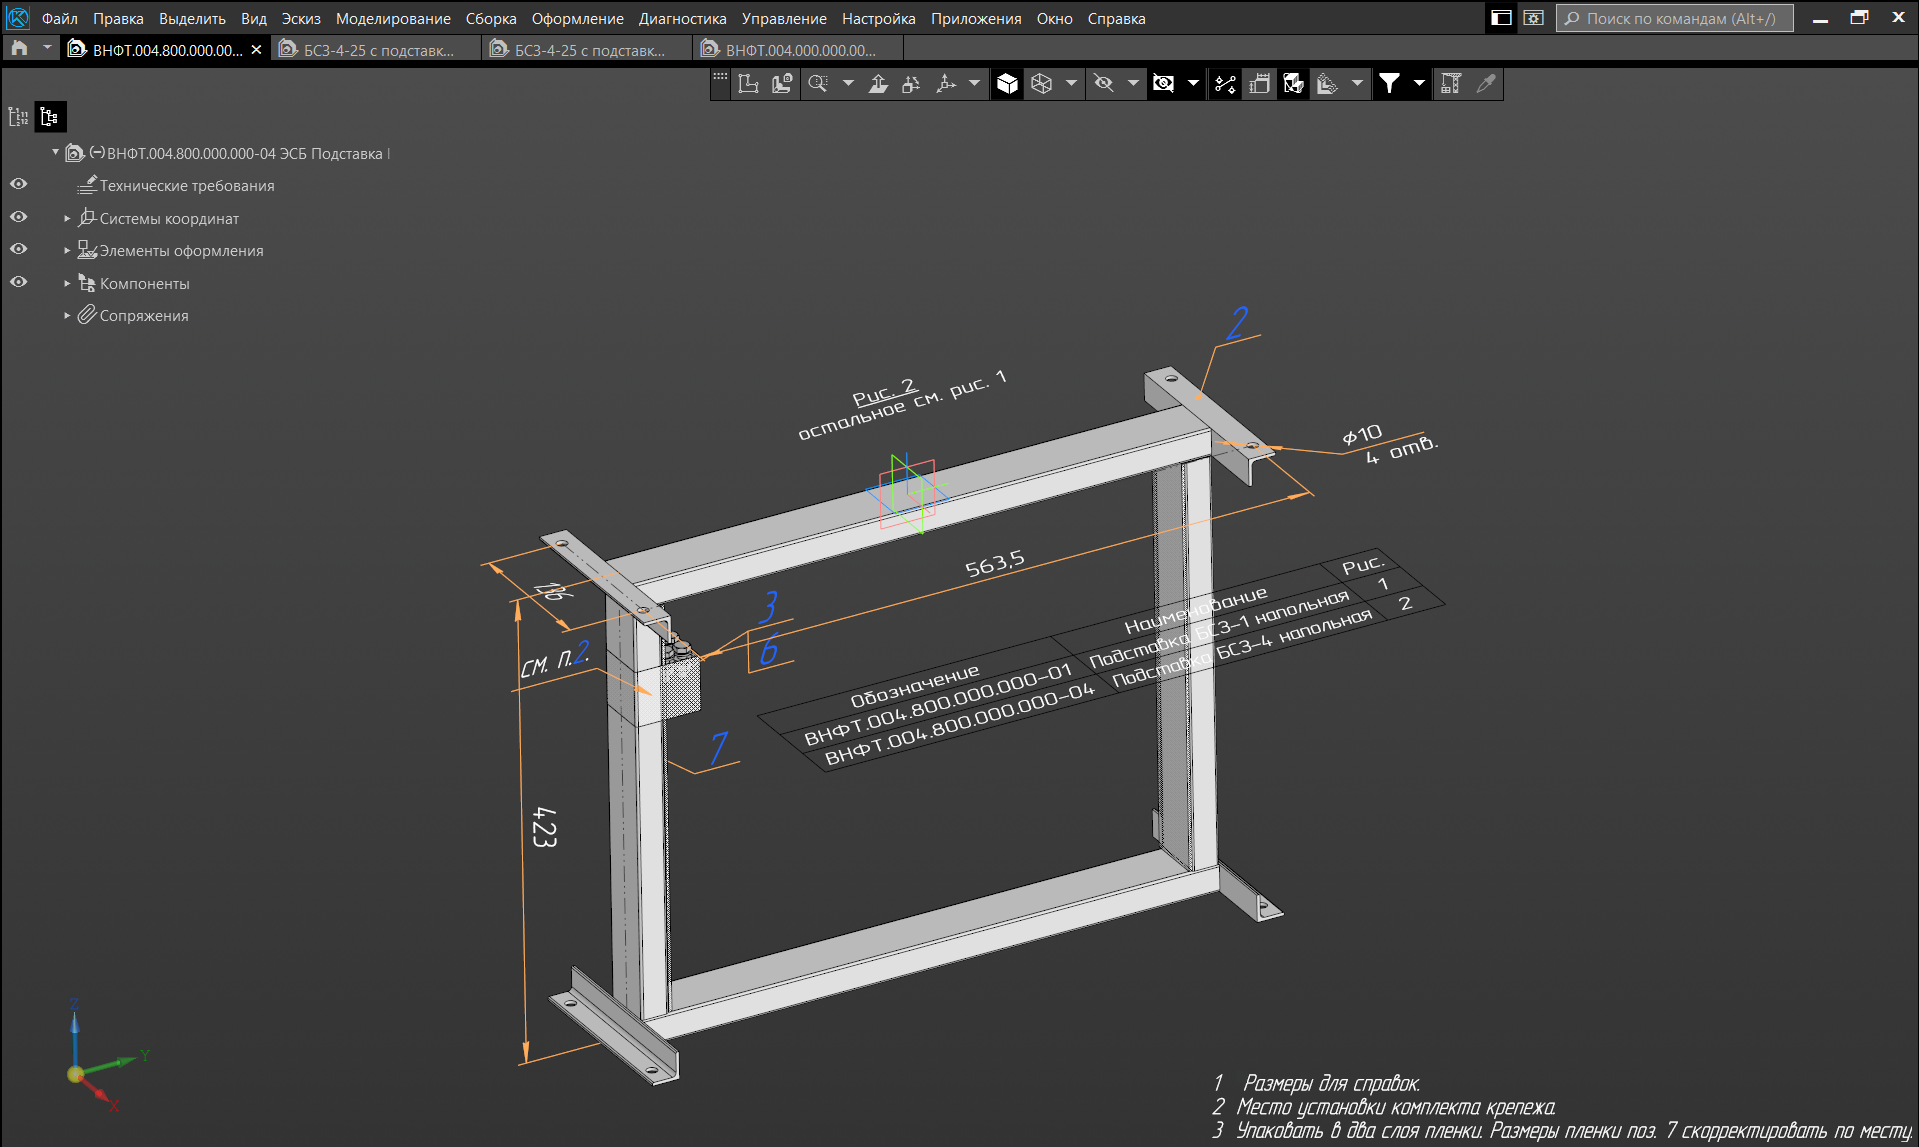1919x1147 pixels.
Task: Toggle visibility eye for Системы координат
Action: [18, 217]
